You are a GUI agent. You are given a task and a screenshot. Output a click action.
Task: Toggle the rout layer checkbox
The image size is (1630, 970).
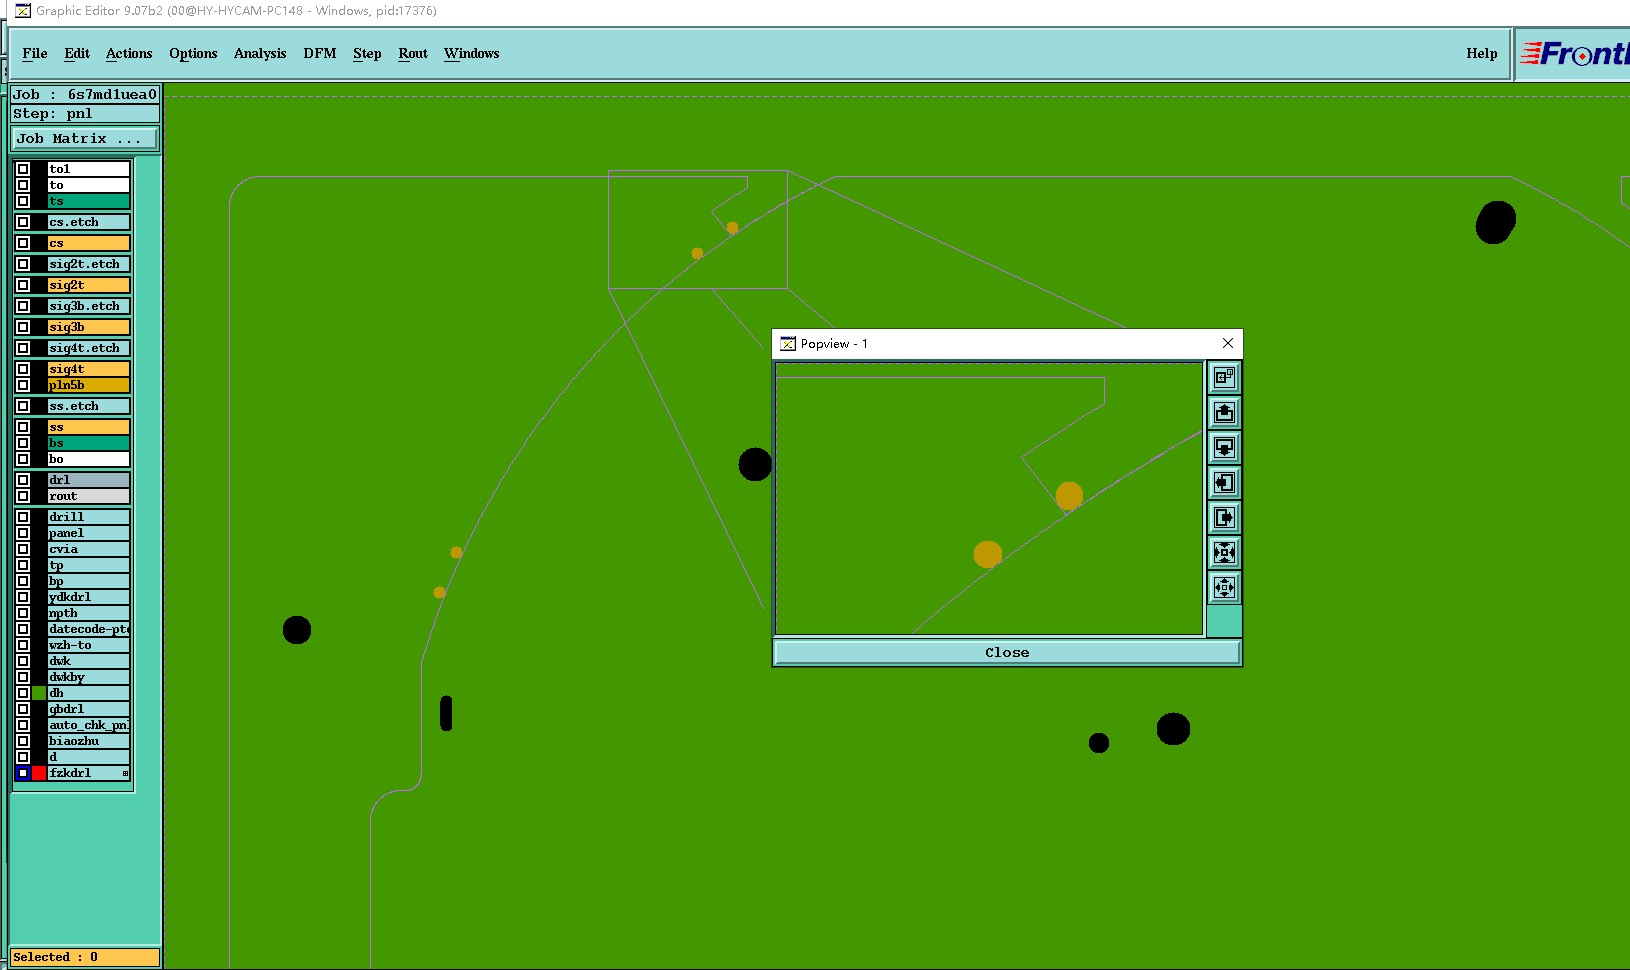pyautogui.click(x=23, y=496)
